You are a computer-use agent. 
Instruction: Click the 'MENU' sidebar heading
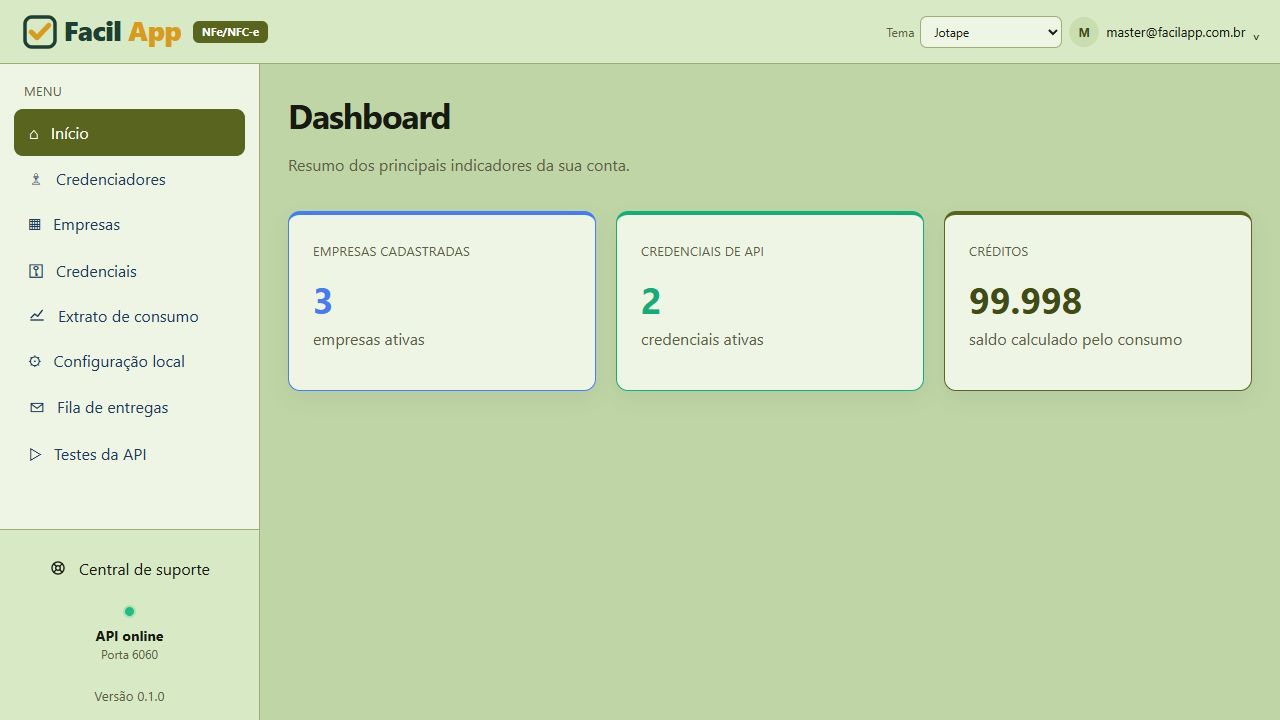(x=43, y=91)
